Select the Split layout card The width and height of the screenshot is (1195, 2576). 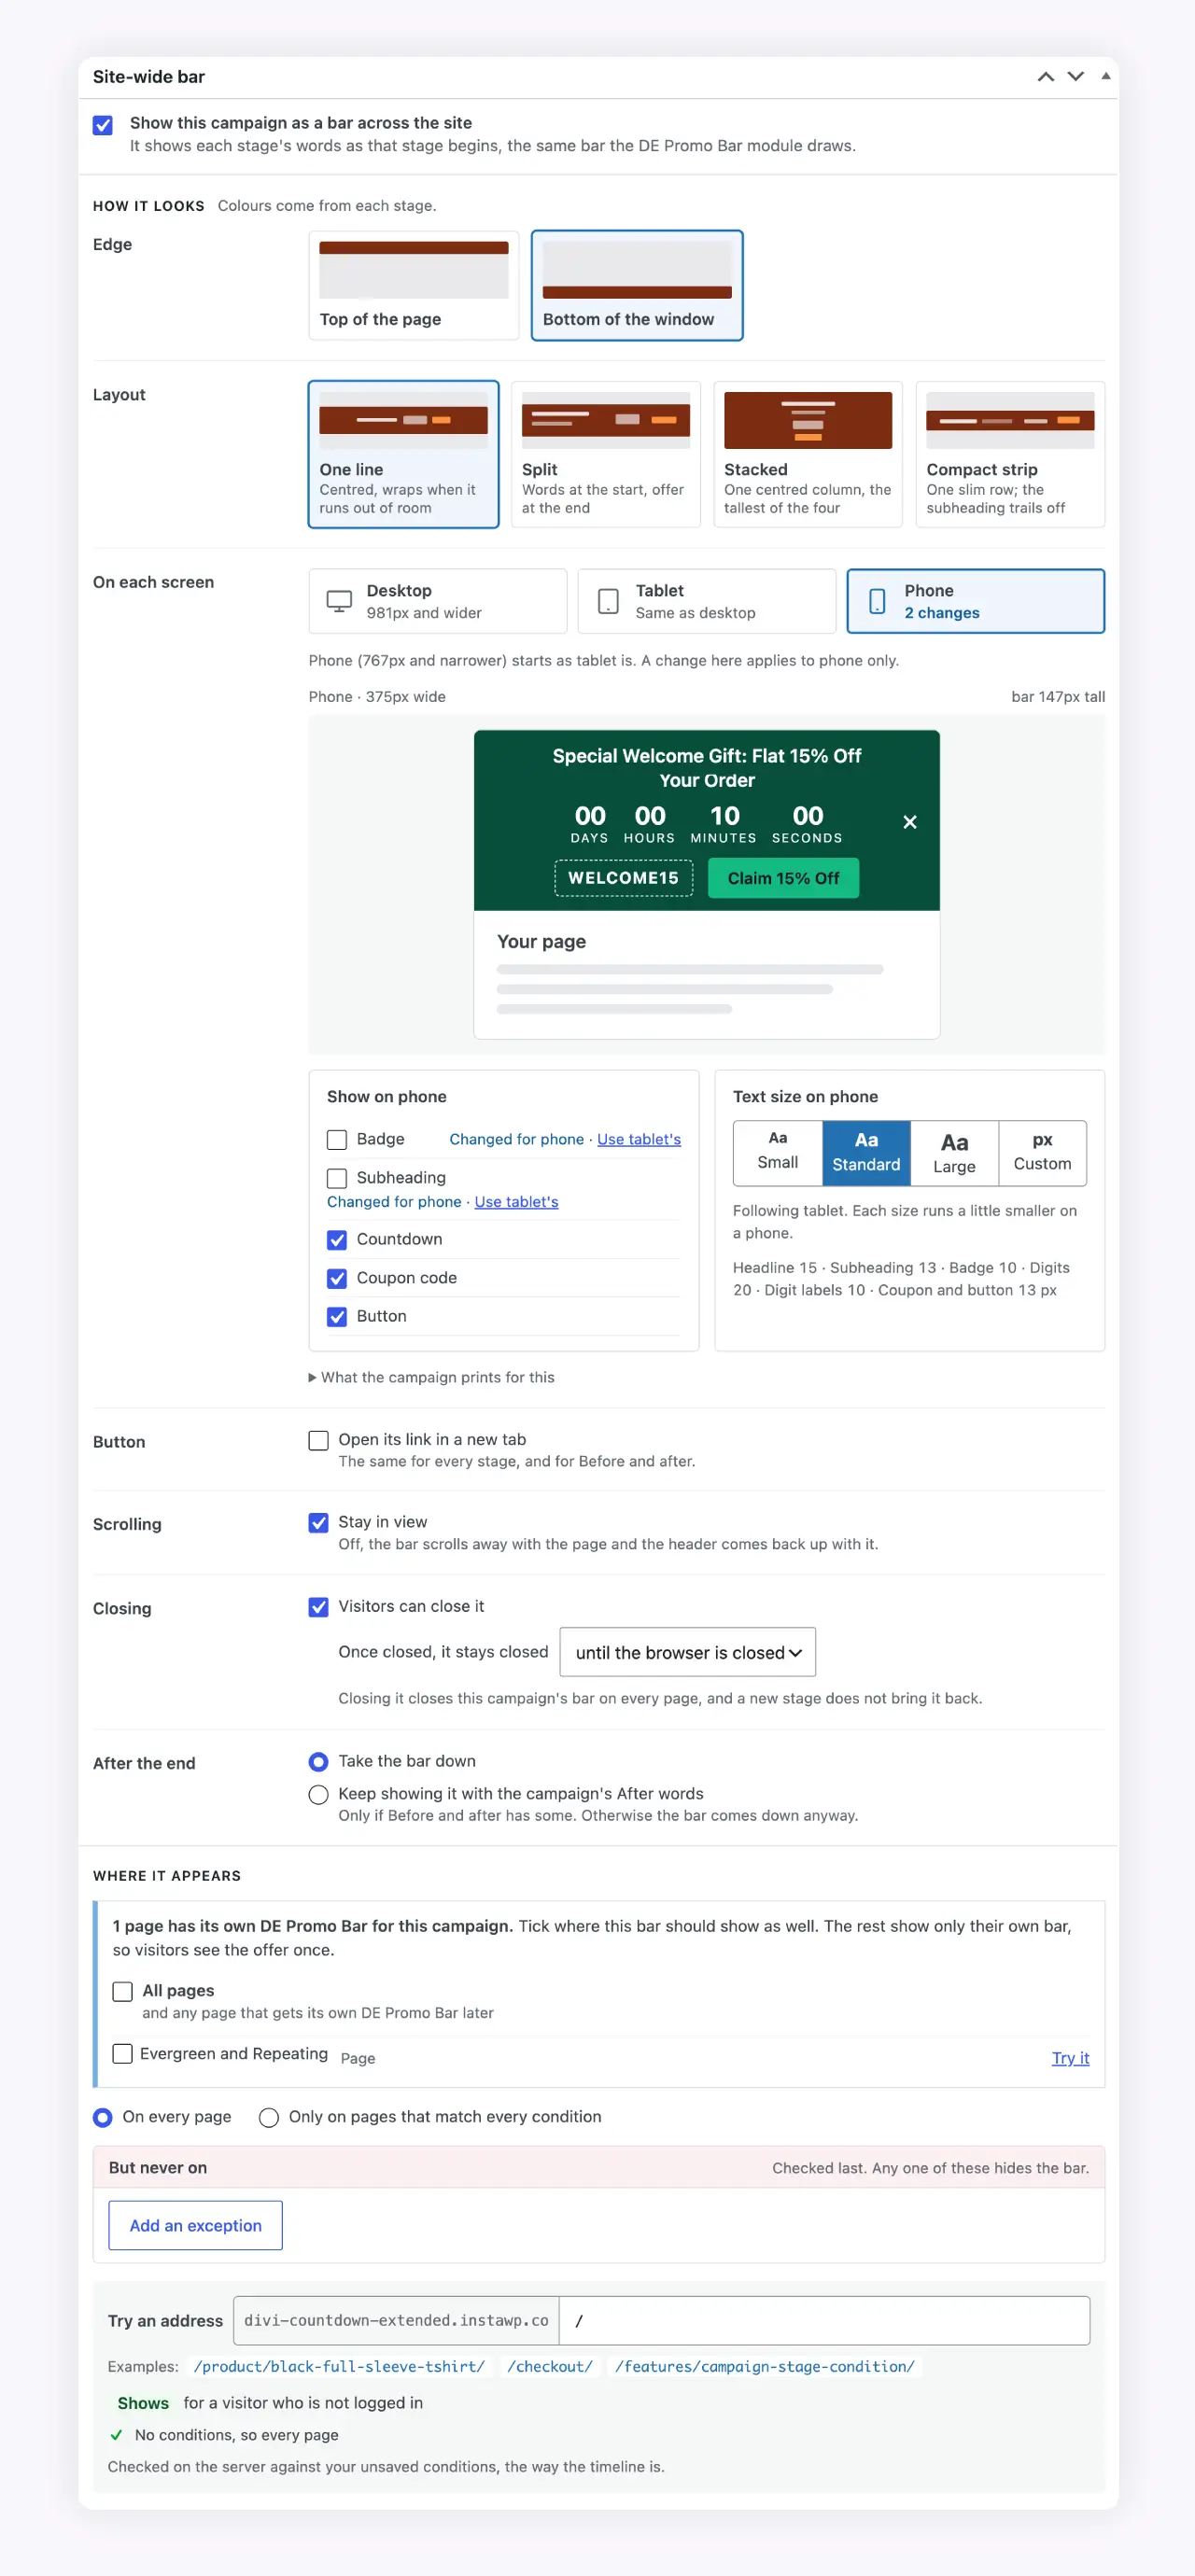[605, 454]
